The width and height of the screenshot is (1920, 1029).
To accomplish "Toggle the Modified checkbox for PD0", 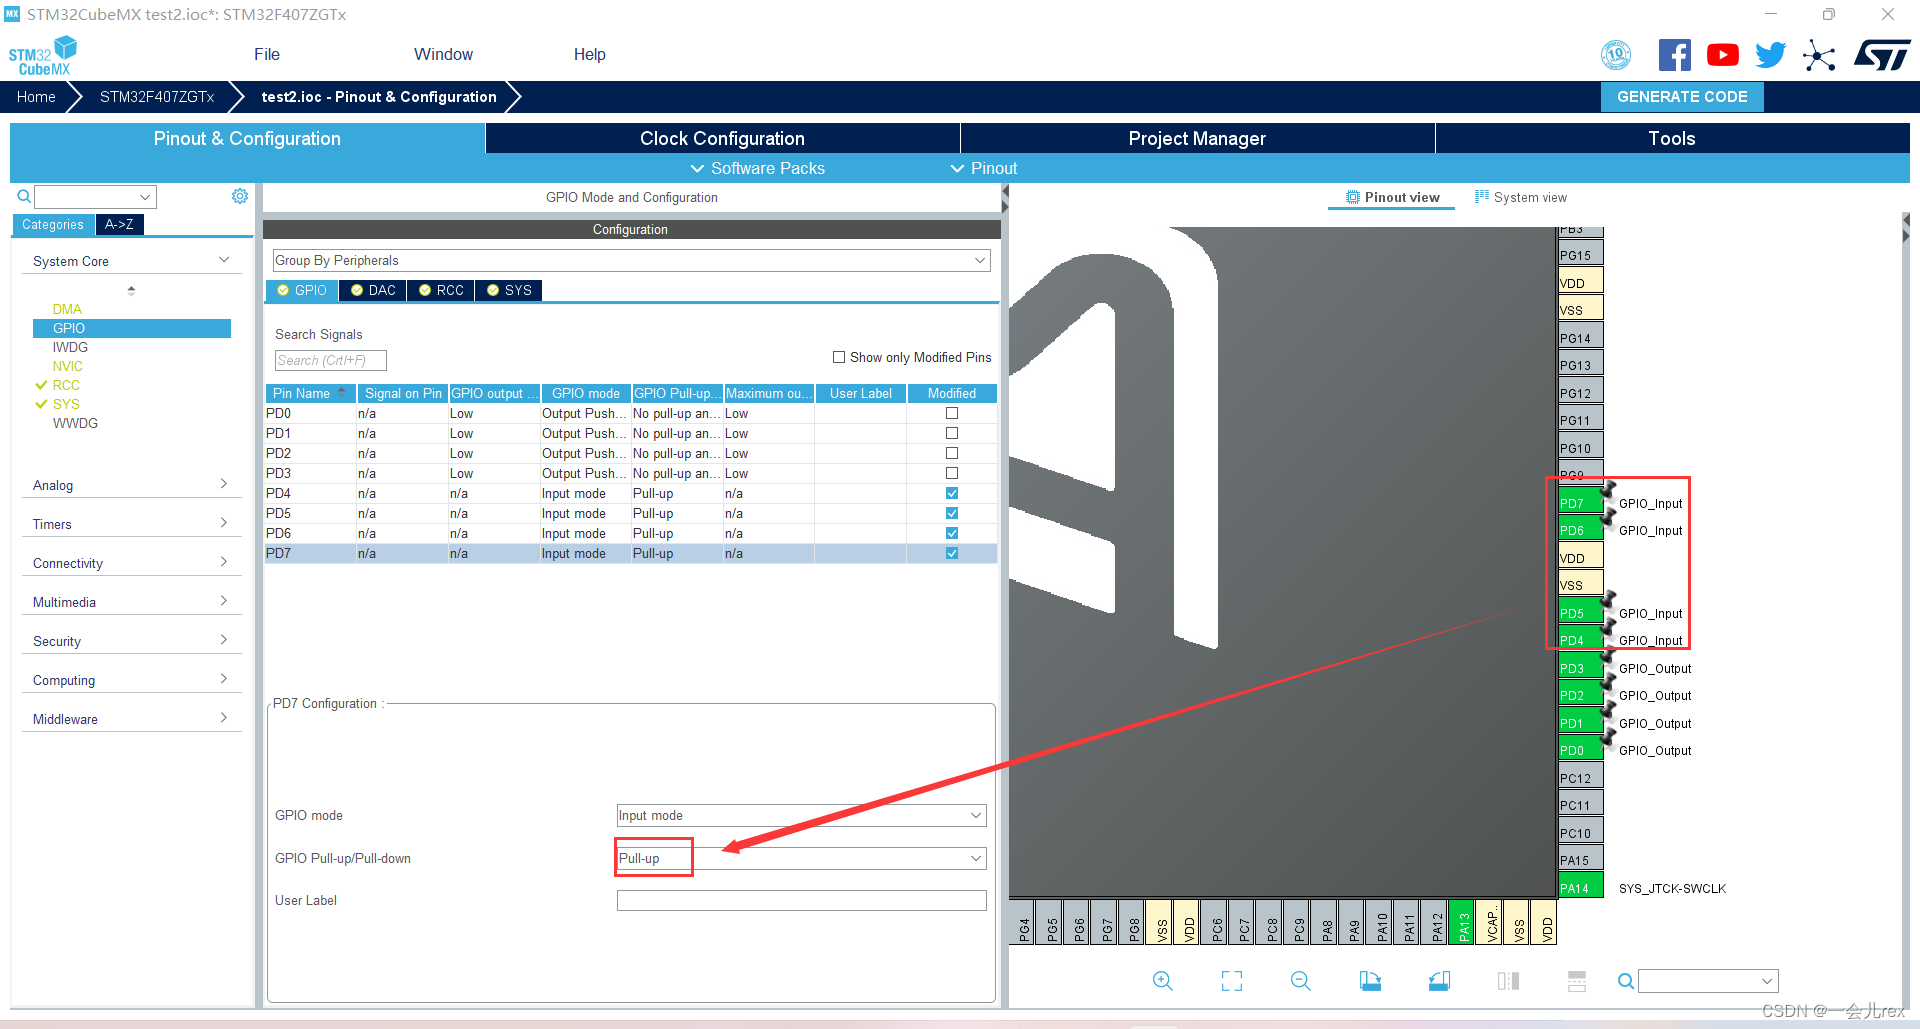I will 952,413.
